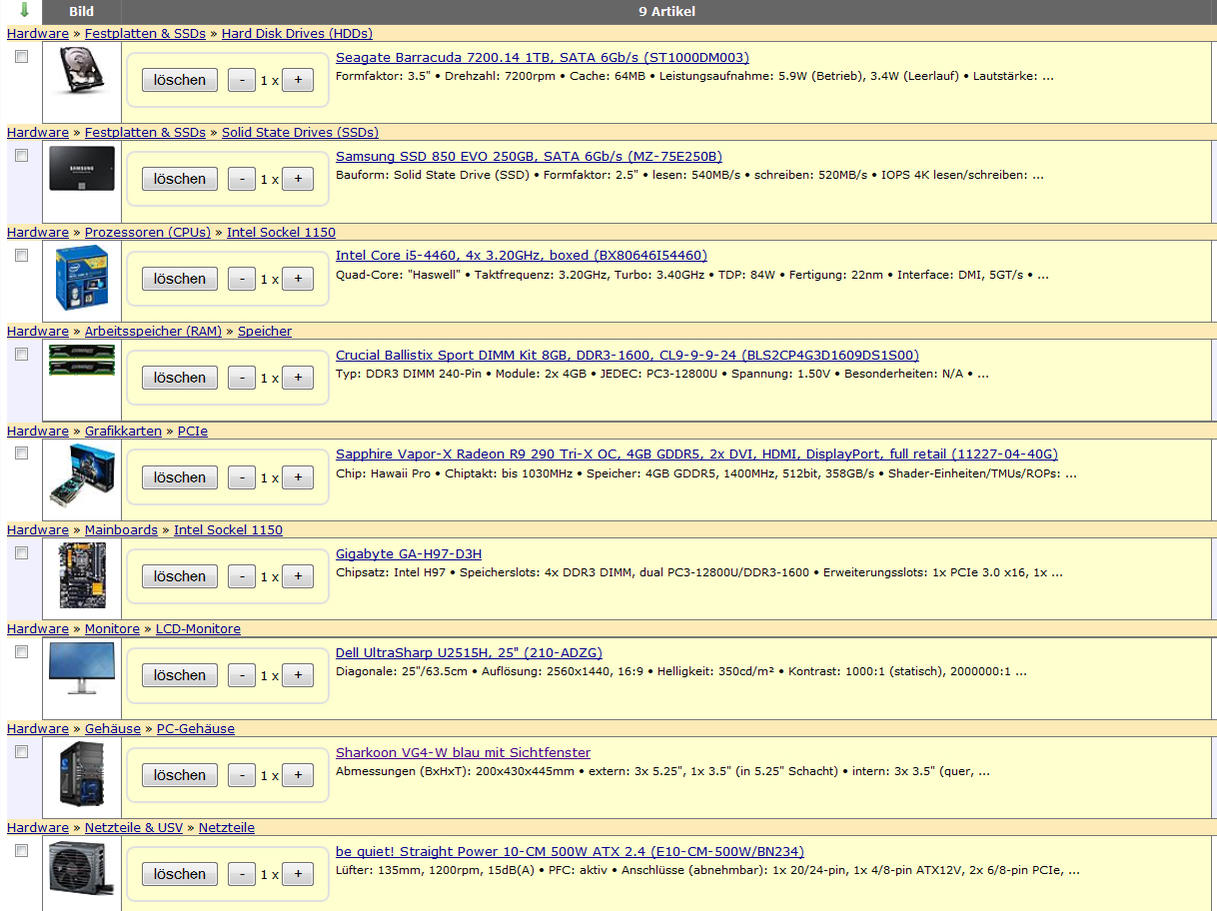This screenshot has height=911, width=1217.
Task: Select the Intel Core i5-4460 checkbox
Action: 22,255
